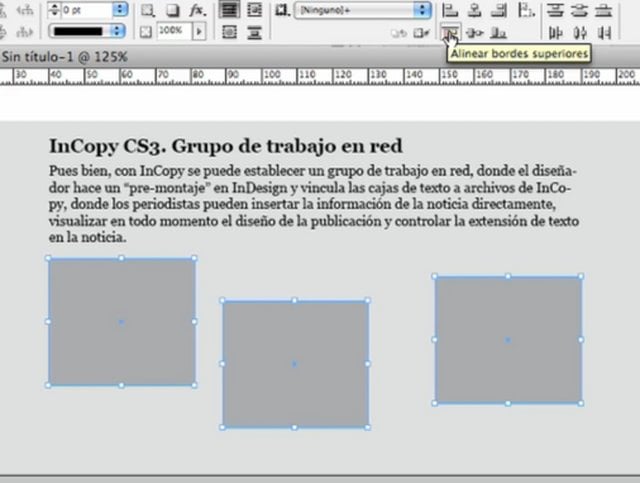Viewport: 640px width, 483px height.
Task: Click the Distribute top edges icon
Action: coord(555,10)
